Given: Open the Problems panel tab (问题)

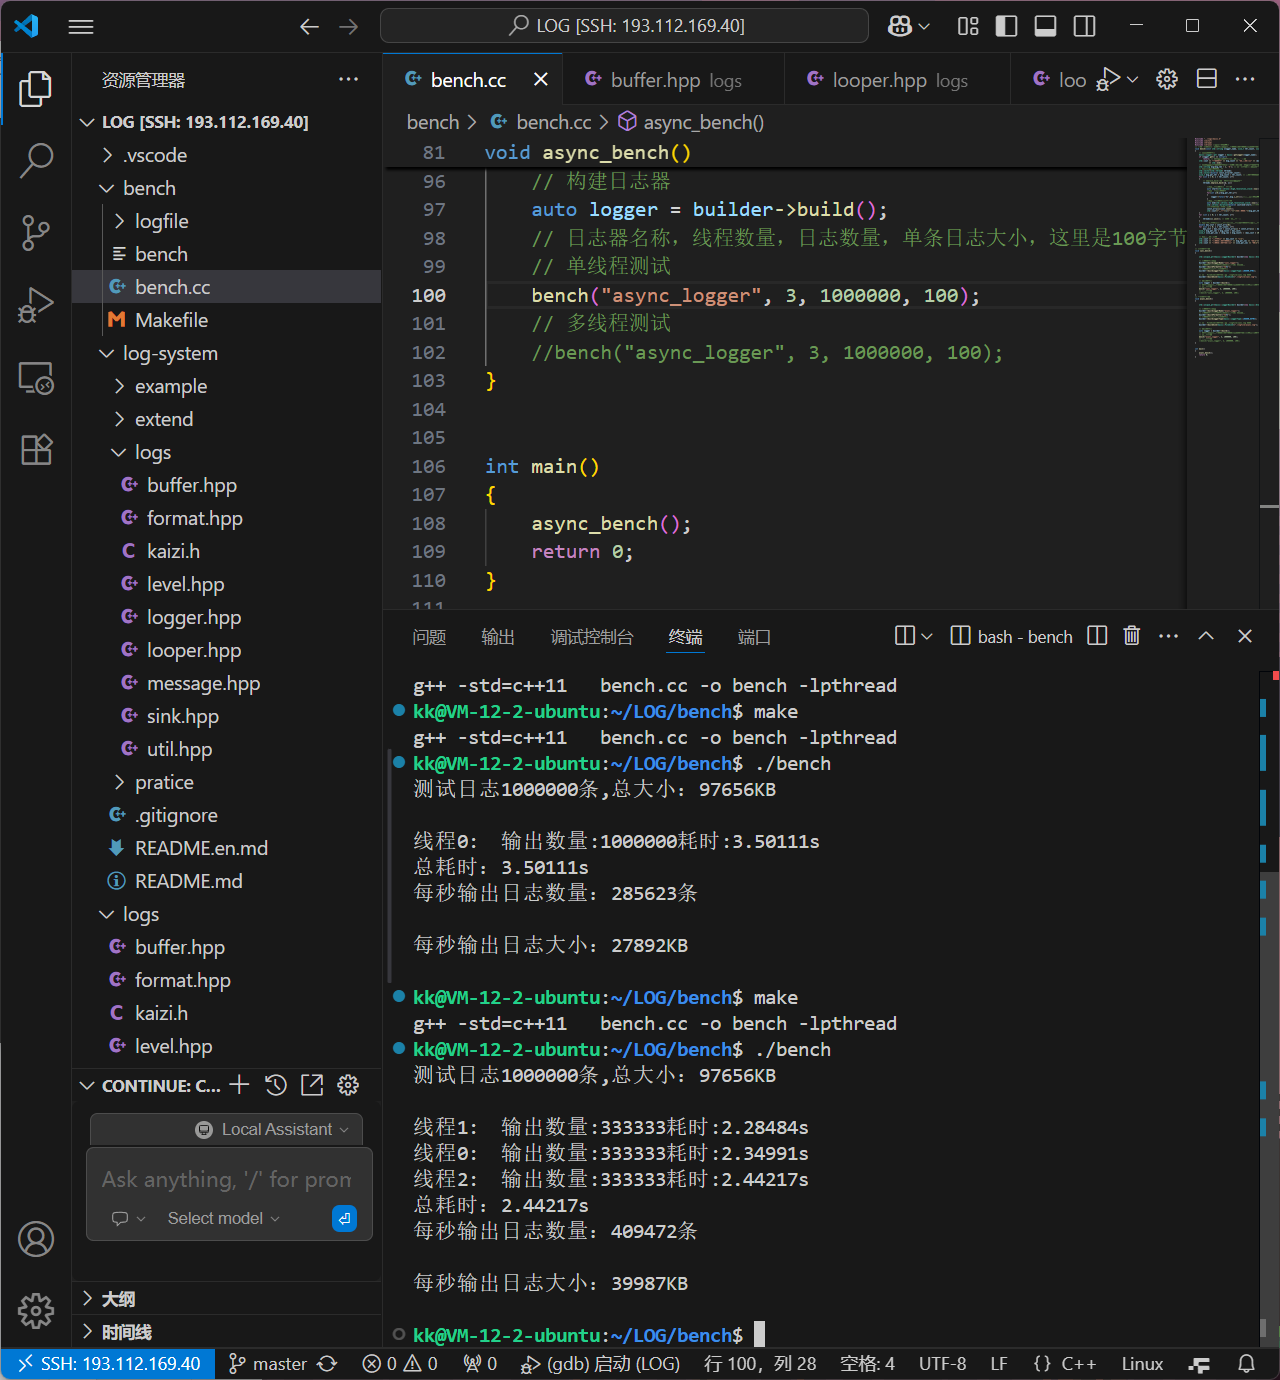Looking at the screenshot, I should 429,637.
